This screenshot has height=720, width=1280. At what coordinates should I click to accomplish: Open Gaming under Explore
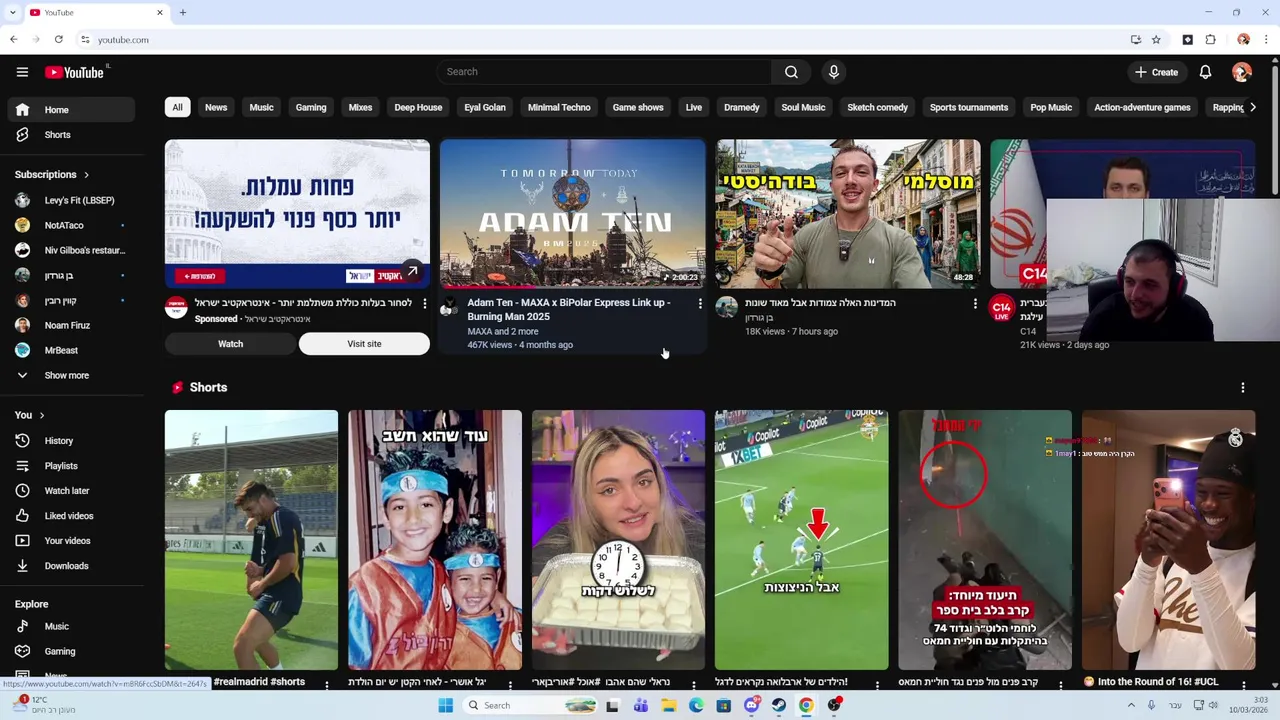point(70,652)
